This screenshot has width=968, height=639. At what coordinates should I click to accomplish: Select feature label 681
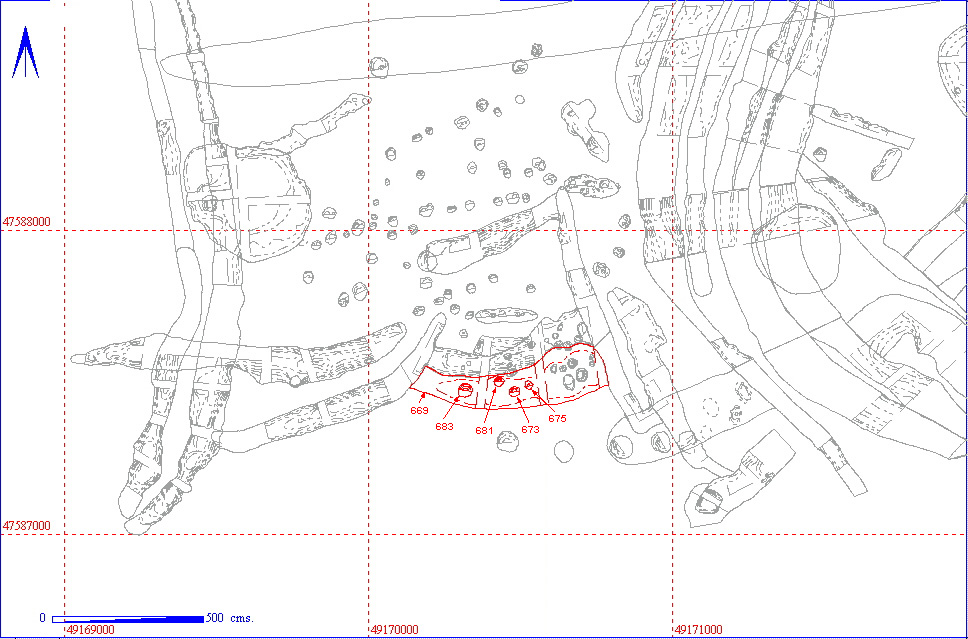484,430
